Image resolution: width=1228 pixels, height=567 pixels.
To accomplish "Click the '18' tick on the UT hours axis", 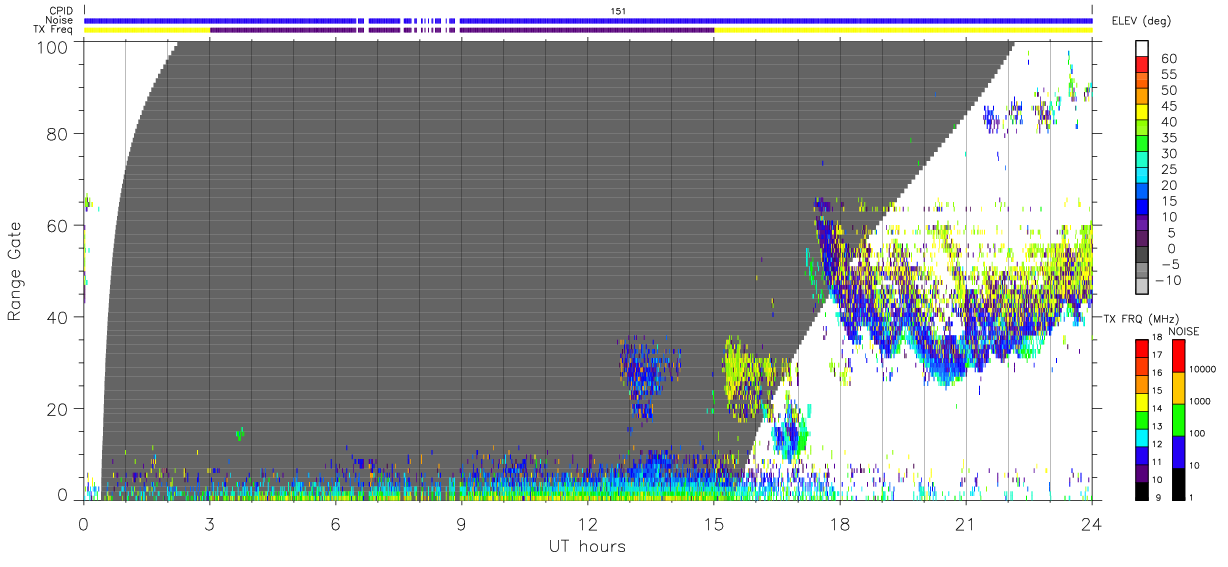I will pyautogui.click(x=839, y=524).
